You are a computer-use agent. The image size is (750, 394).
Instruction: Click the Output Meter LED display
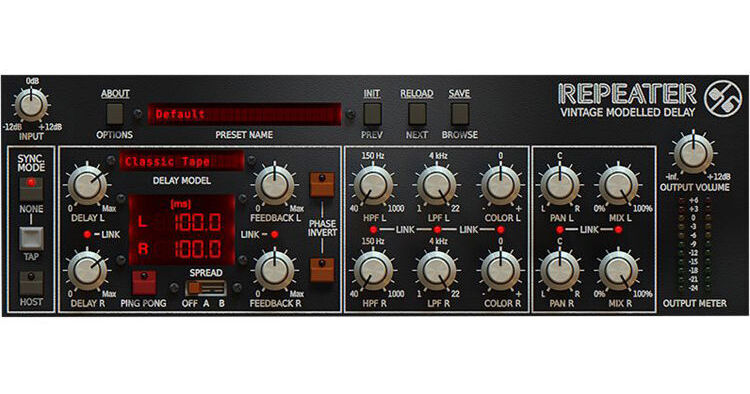click(694, 244)
